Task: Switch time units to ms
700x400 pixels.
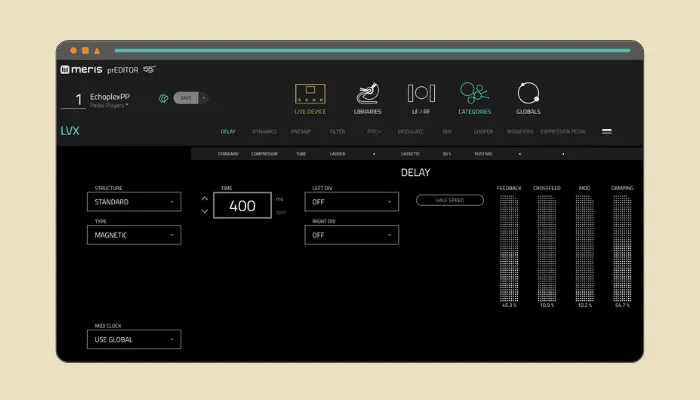Action: pyautogui.click(x=279, y=199)
